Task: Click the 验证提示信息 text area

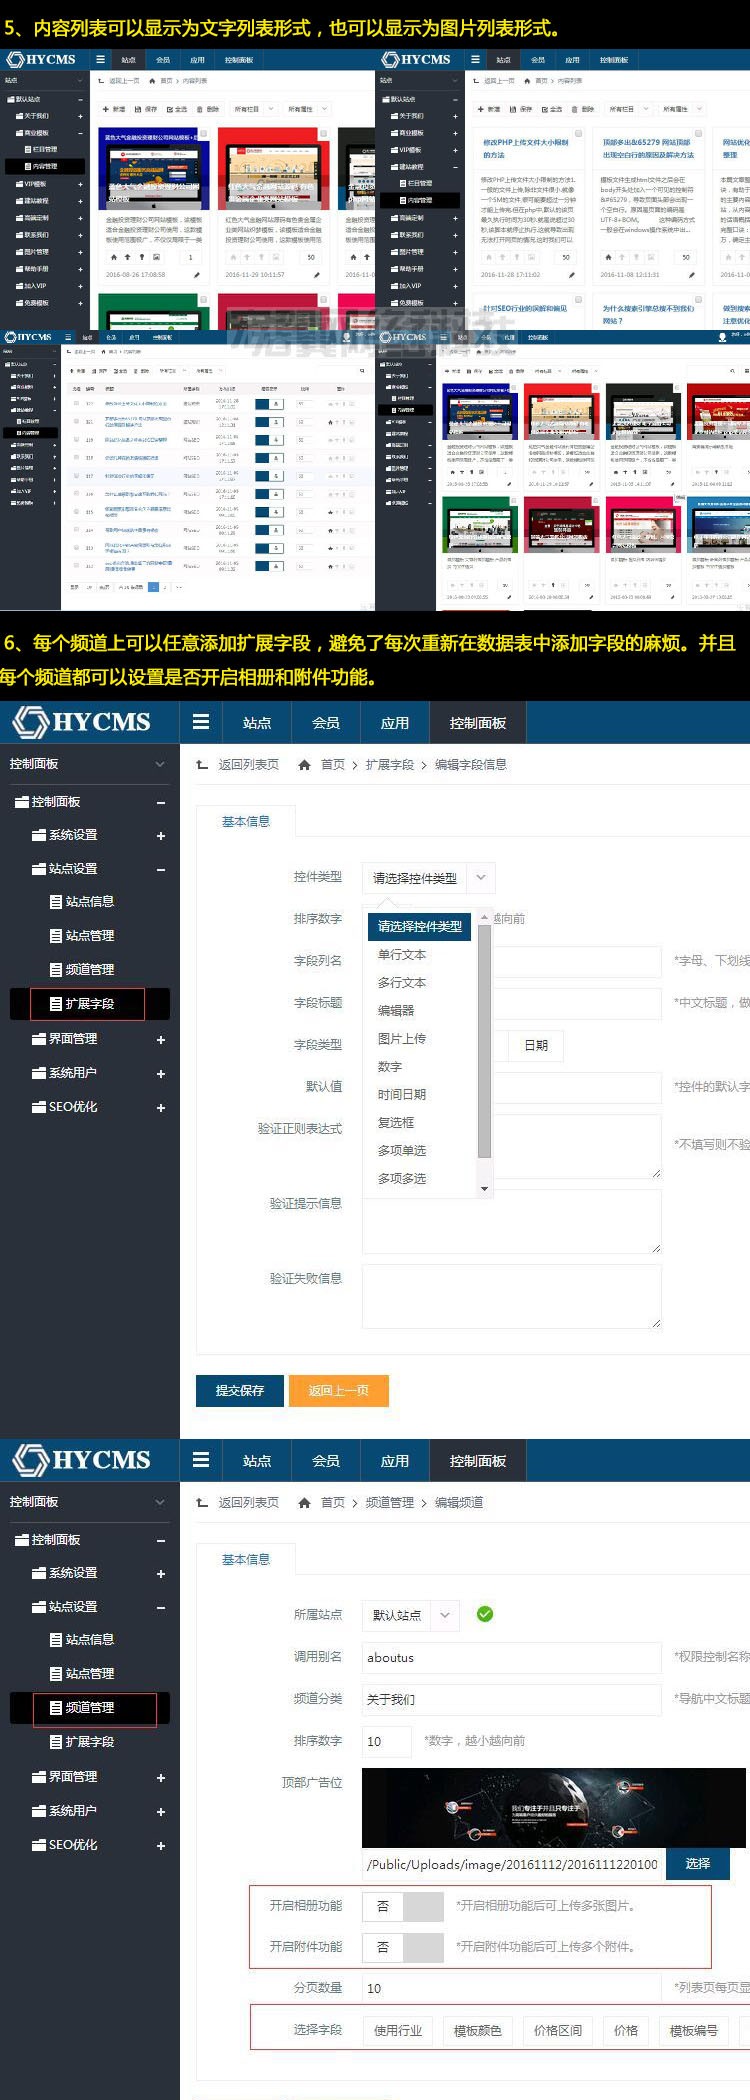Action: click(x=511, y=1221)
